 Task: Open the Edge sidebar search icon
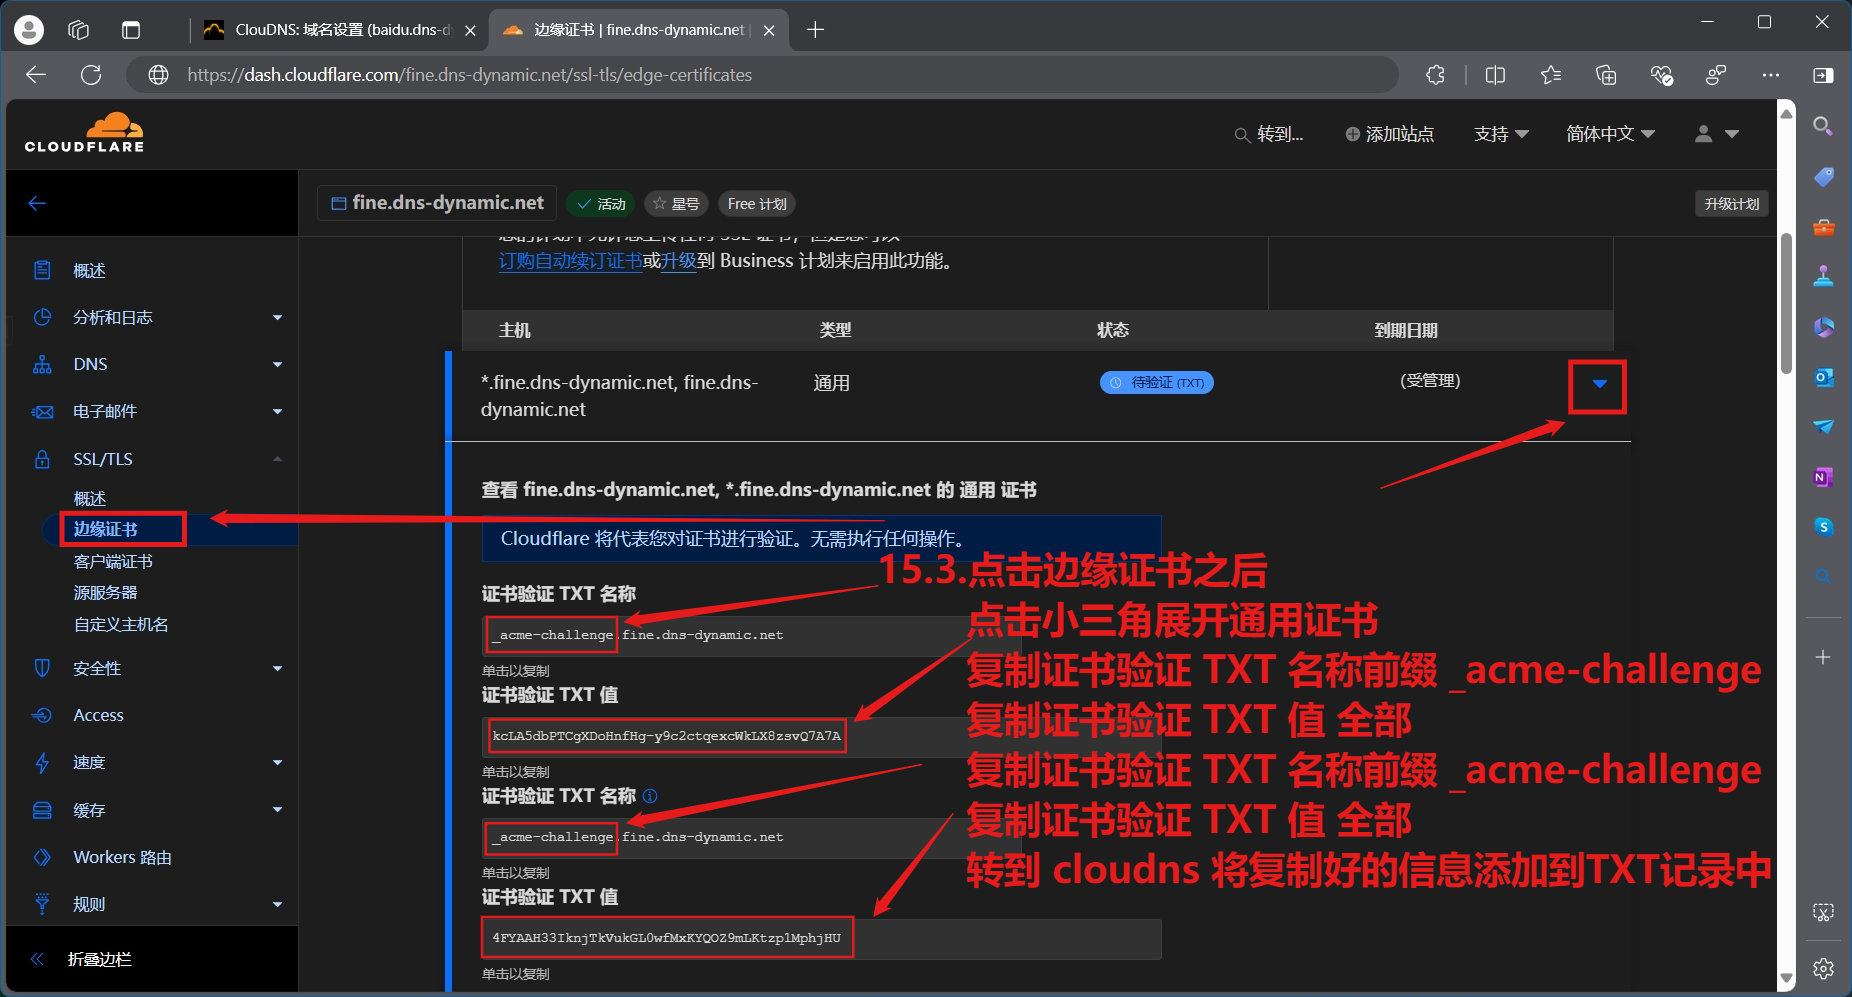coord(1823,126)
